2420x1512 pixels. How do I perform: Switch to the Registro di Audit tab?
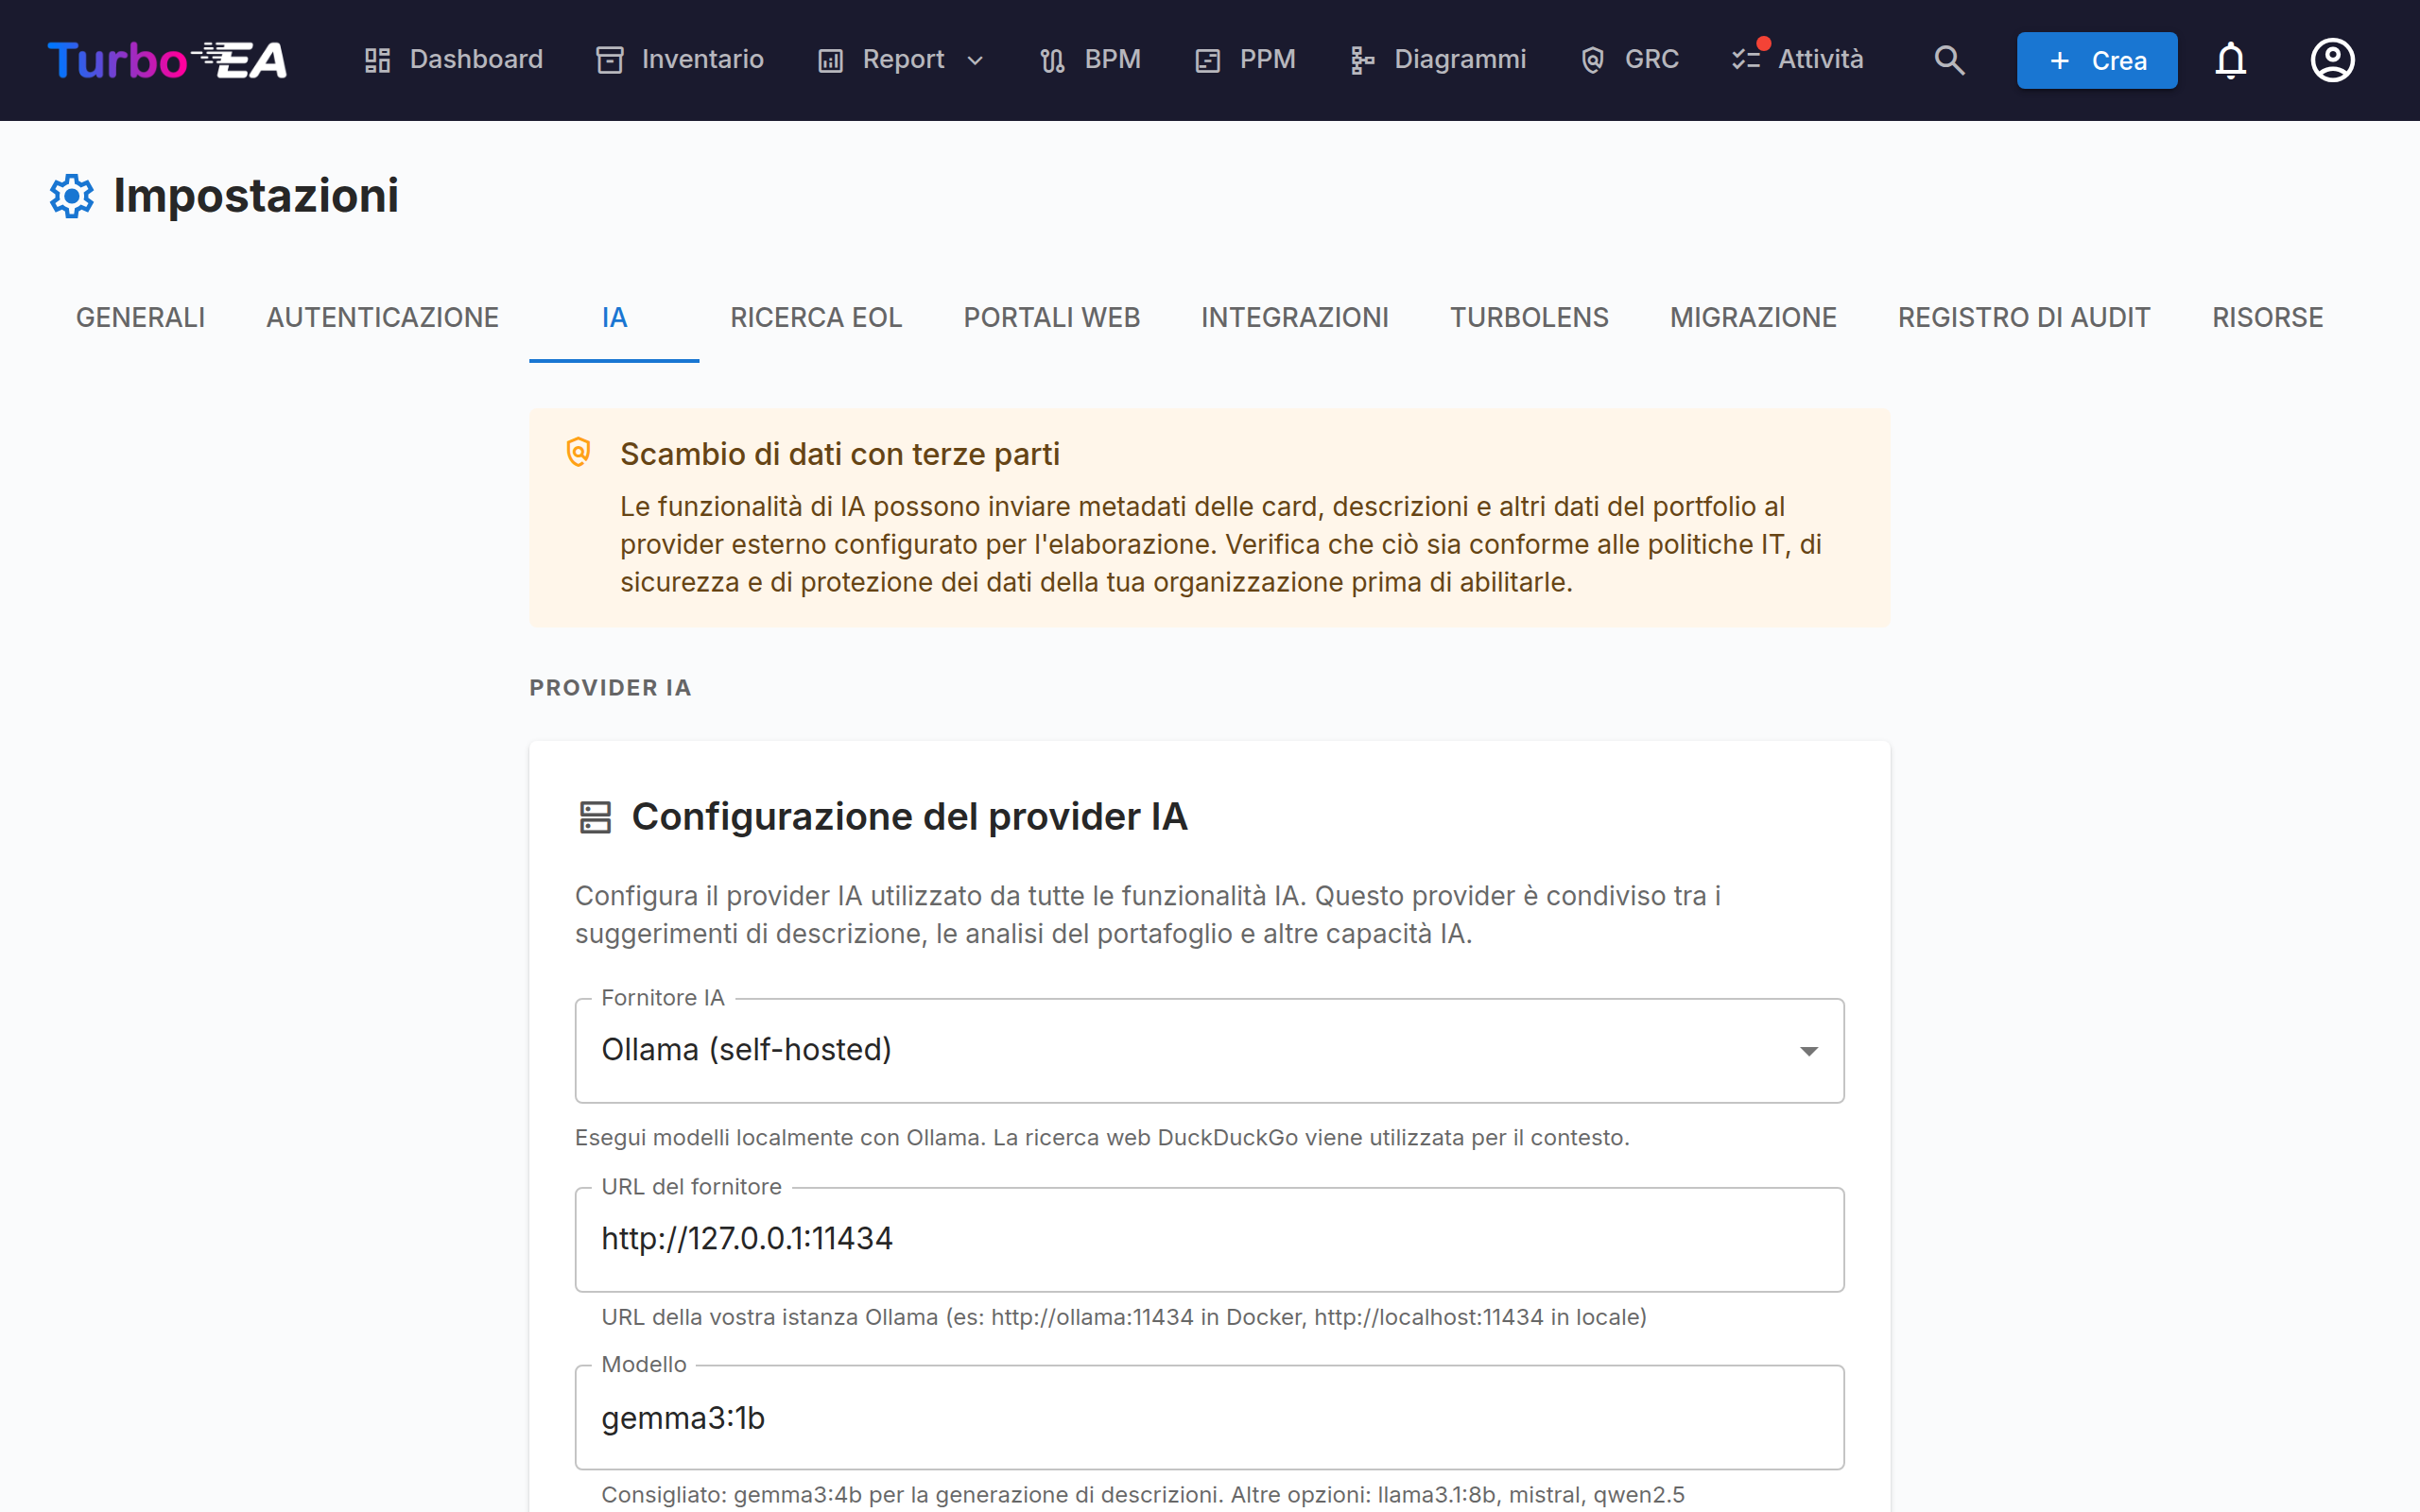[x=2024, y=318]
